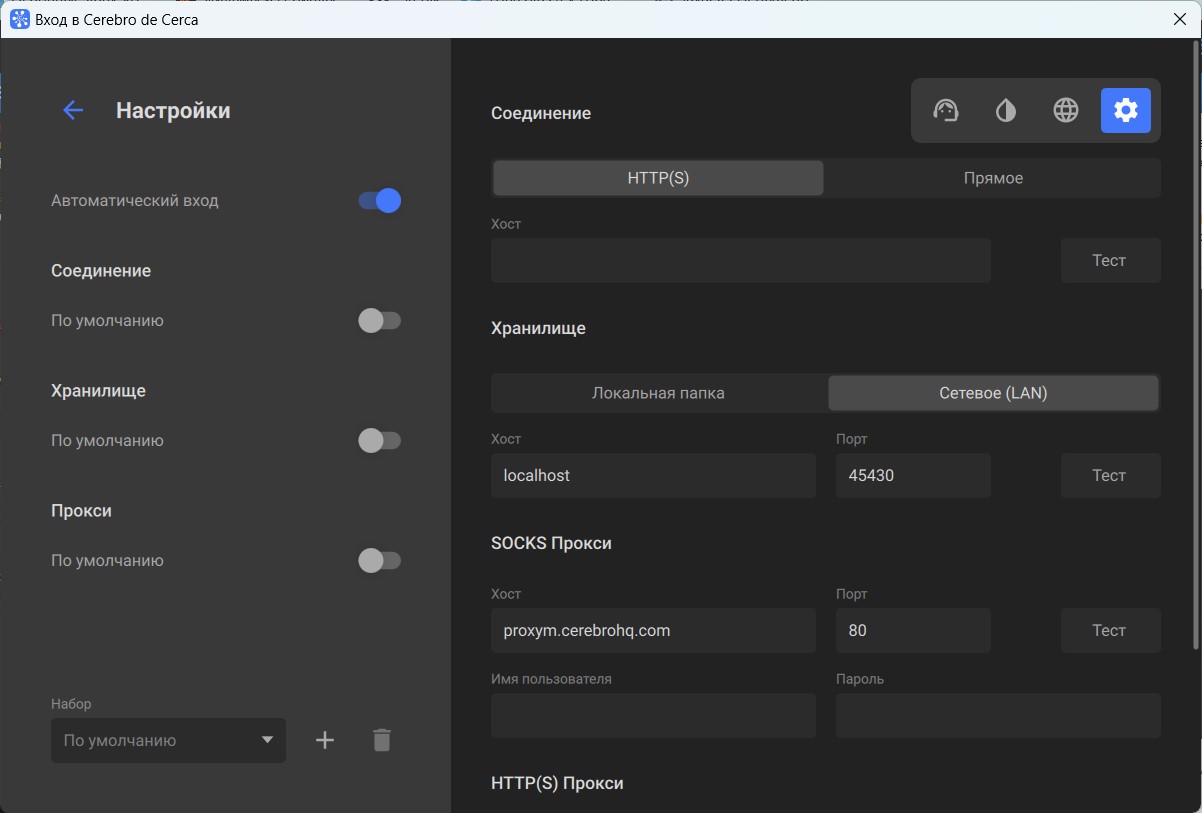The width and height of the screenshot is (1202, 813).
Task: Click the empty Соединение Хост field
Action: point(741,260)
